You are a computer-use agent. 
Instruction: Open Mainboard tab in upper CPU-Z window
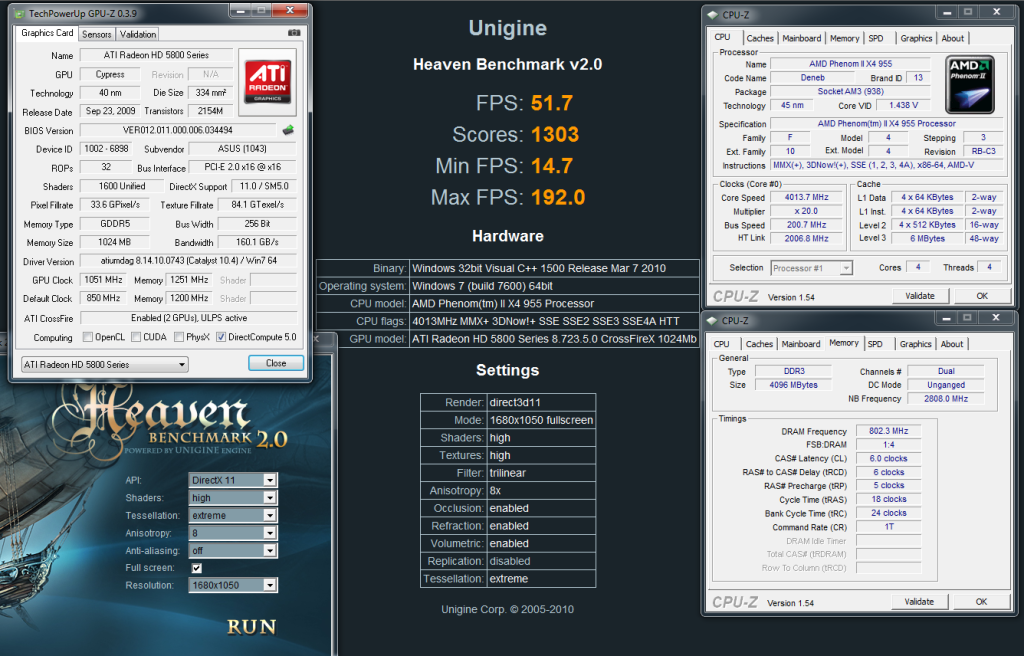tap(801, 39)
